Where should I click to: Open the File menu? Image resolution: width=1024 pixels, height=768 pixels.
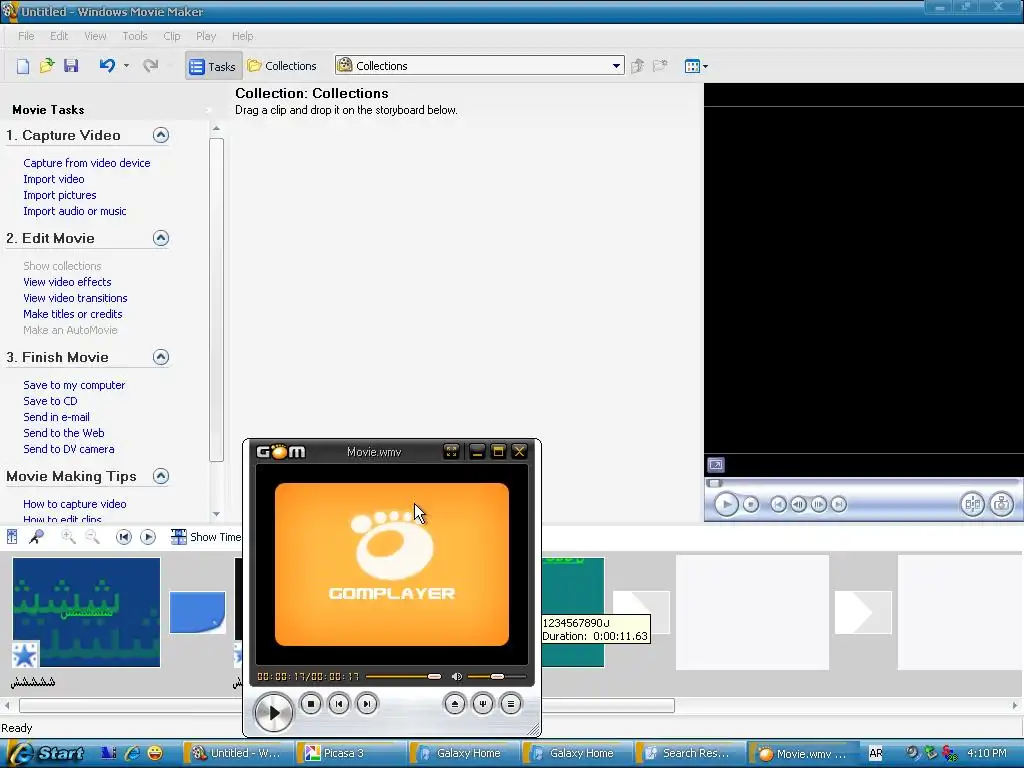26,36
